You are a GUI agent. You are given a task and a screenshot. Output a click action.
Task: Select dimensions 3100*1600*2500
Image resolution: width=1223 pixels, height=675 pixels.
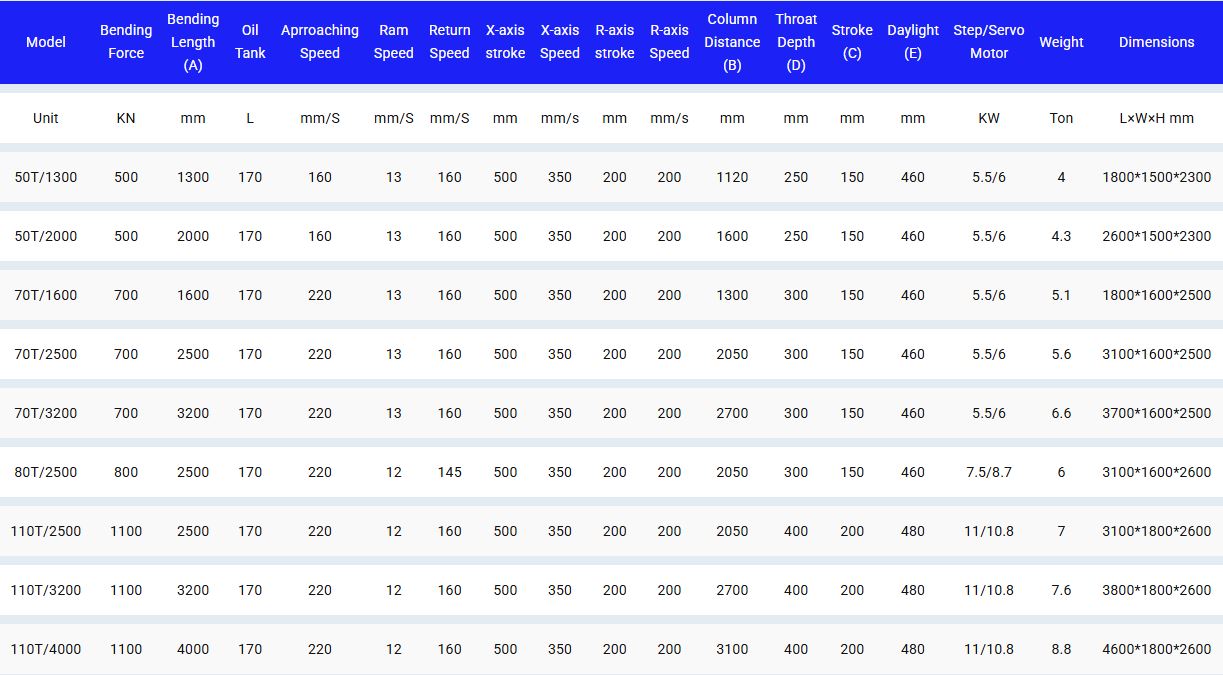coord(1157,354)
